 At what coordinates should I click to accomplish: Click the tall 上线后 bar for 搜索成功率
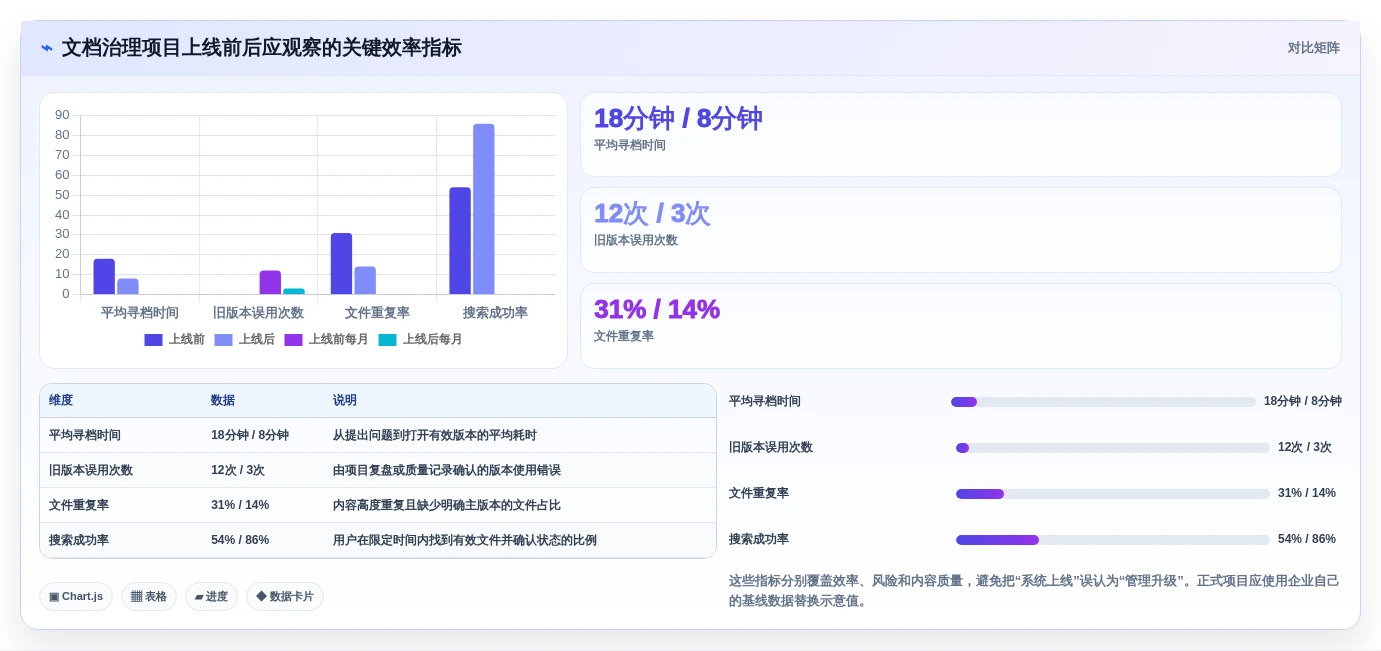point(484,209)
